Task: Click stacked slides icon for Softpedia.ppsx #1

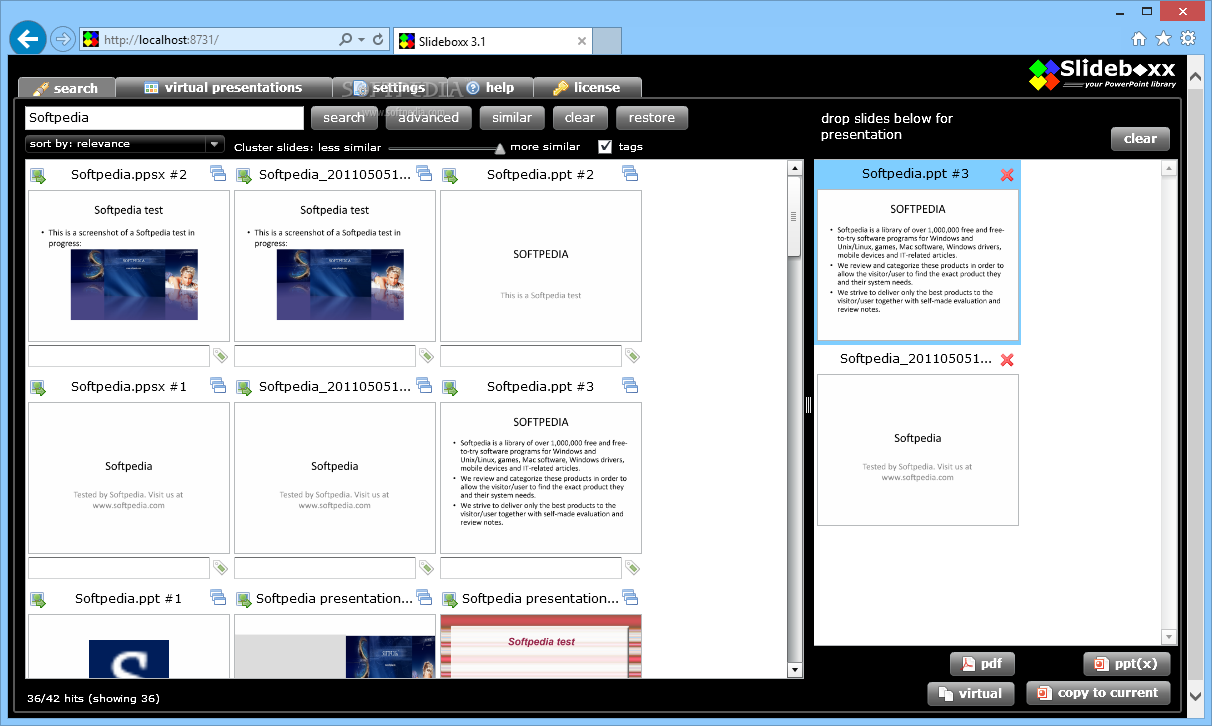Action: 218,386
